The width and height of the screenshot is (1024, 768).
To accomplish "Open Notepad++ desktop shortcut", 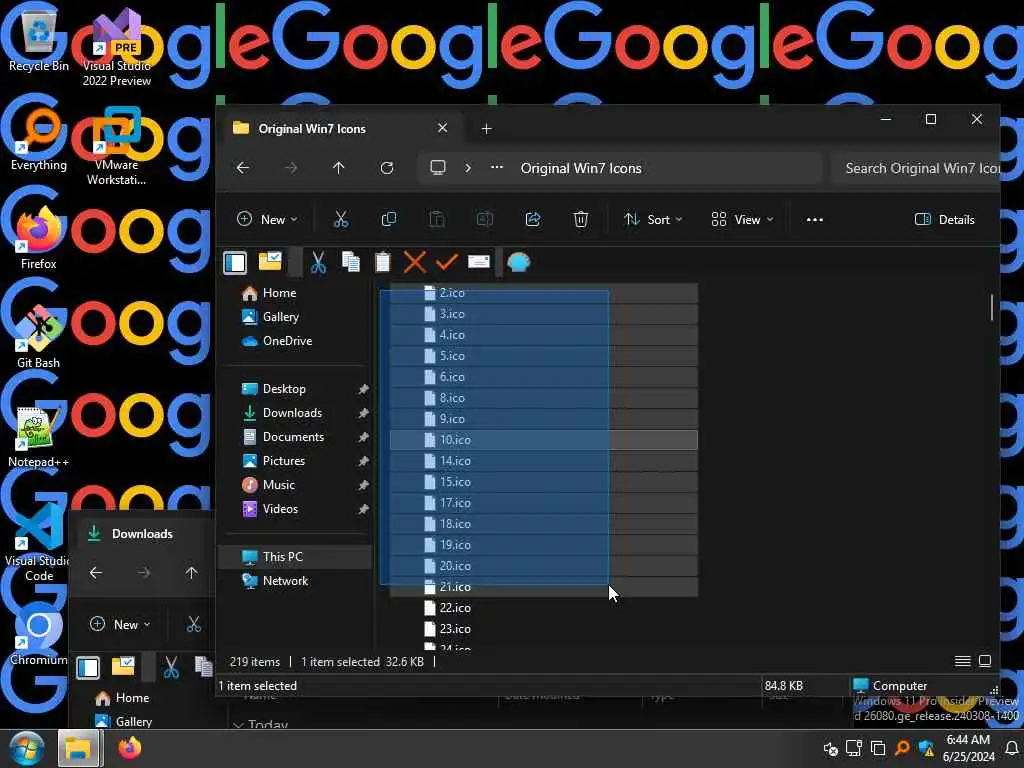I will (x=39, y=437).
